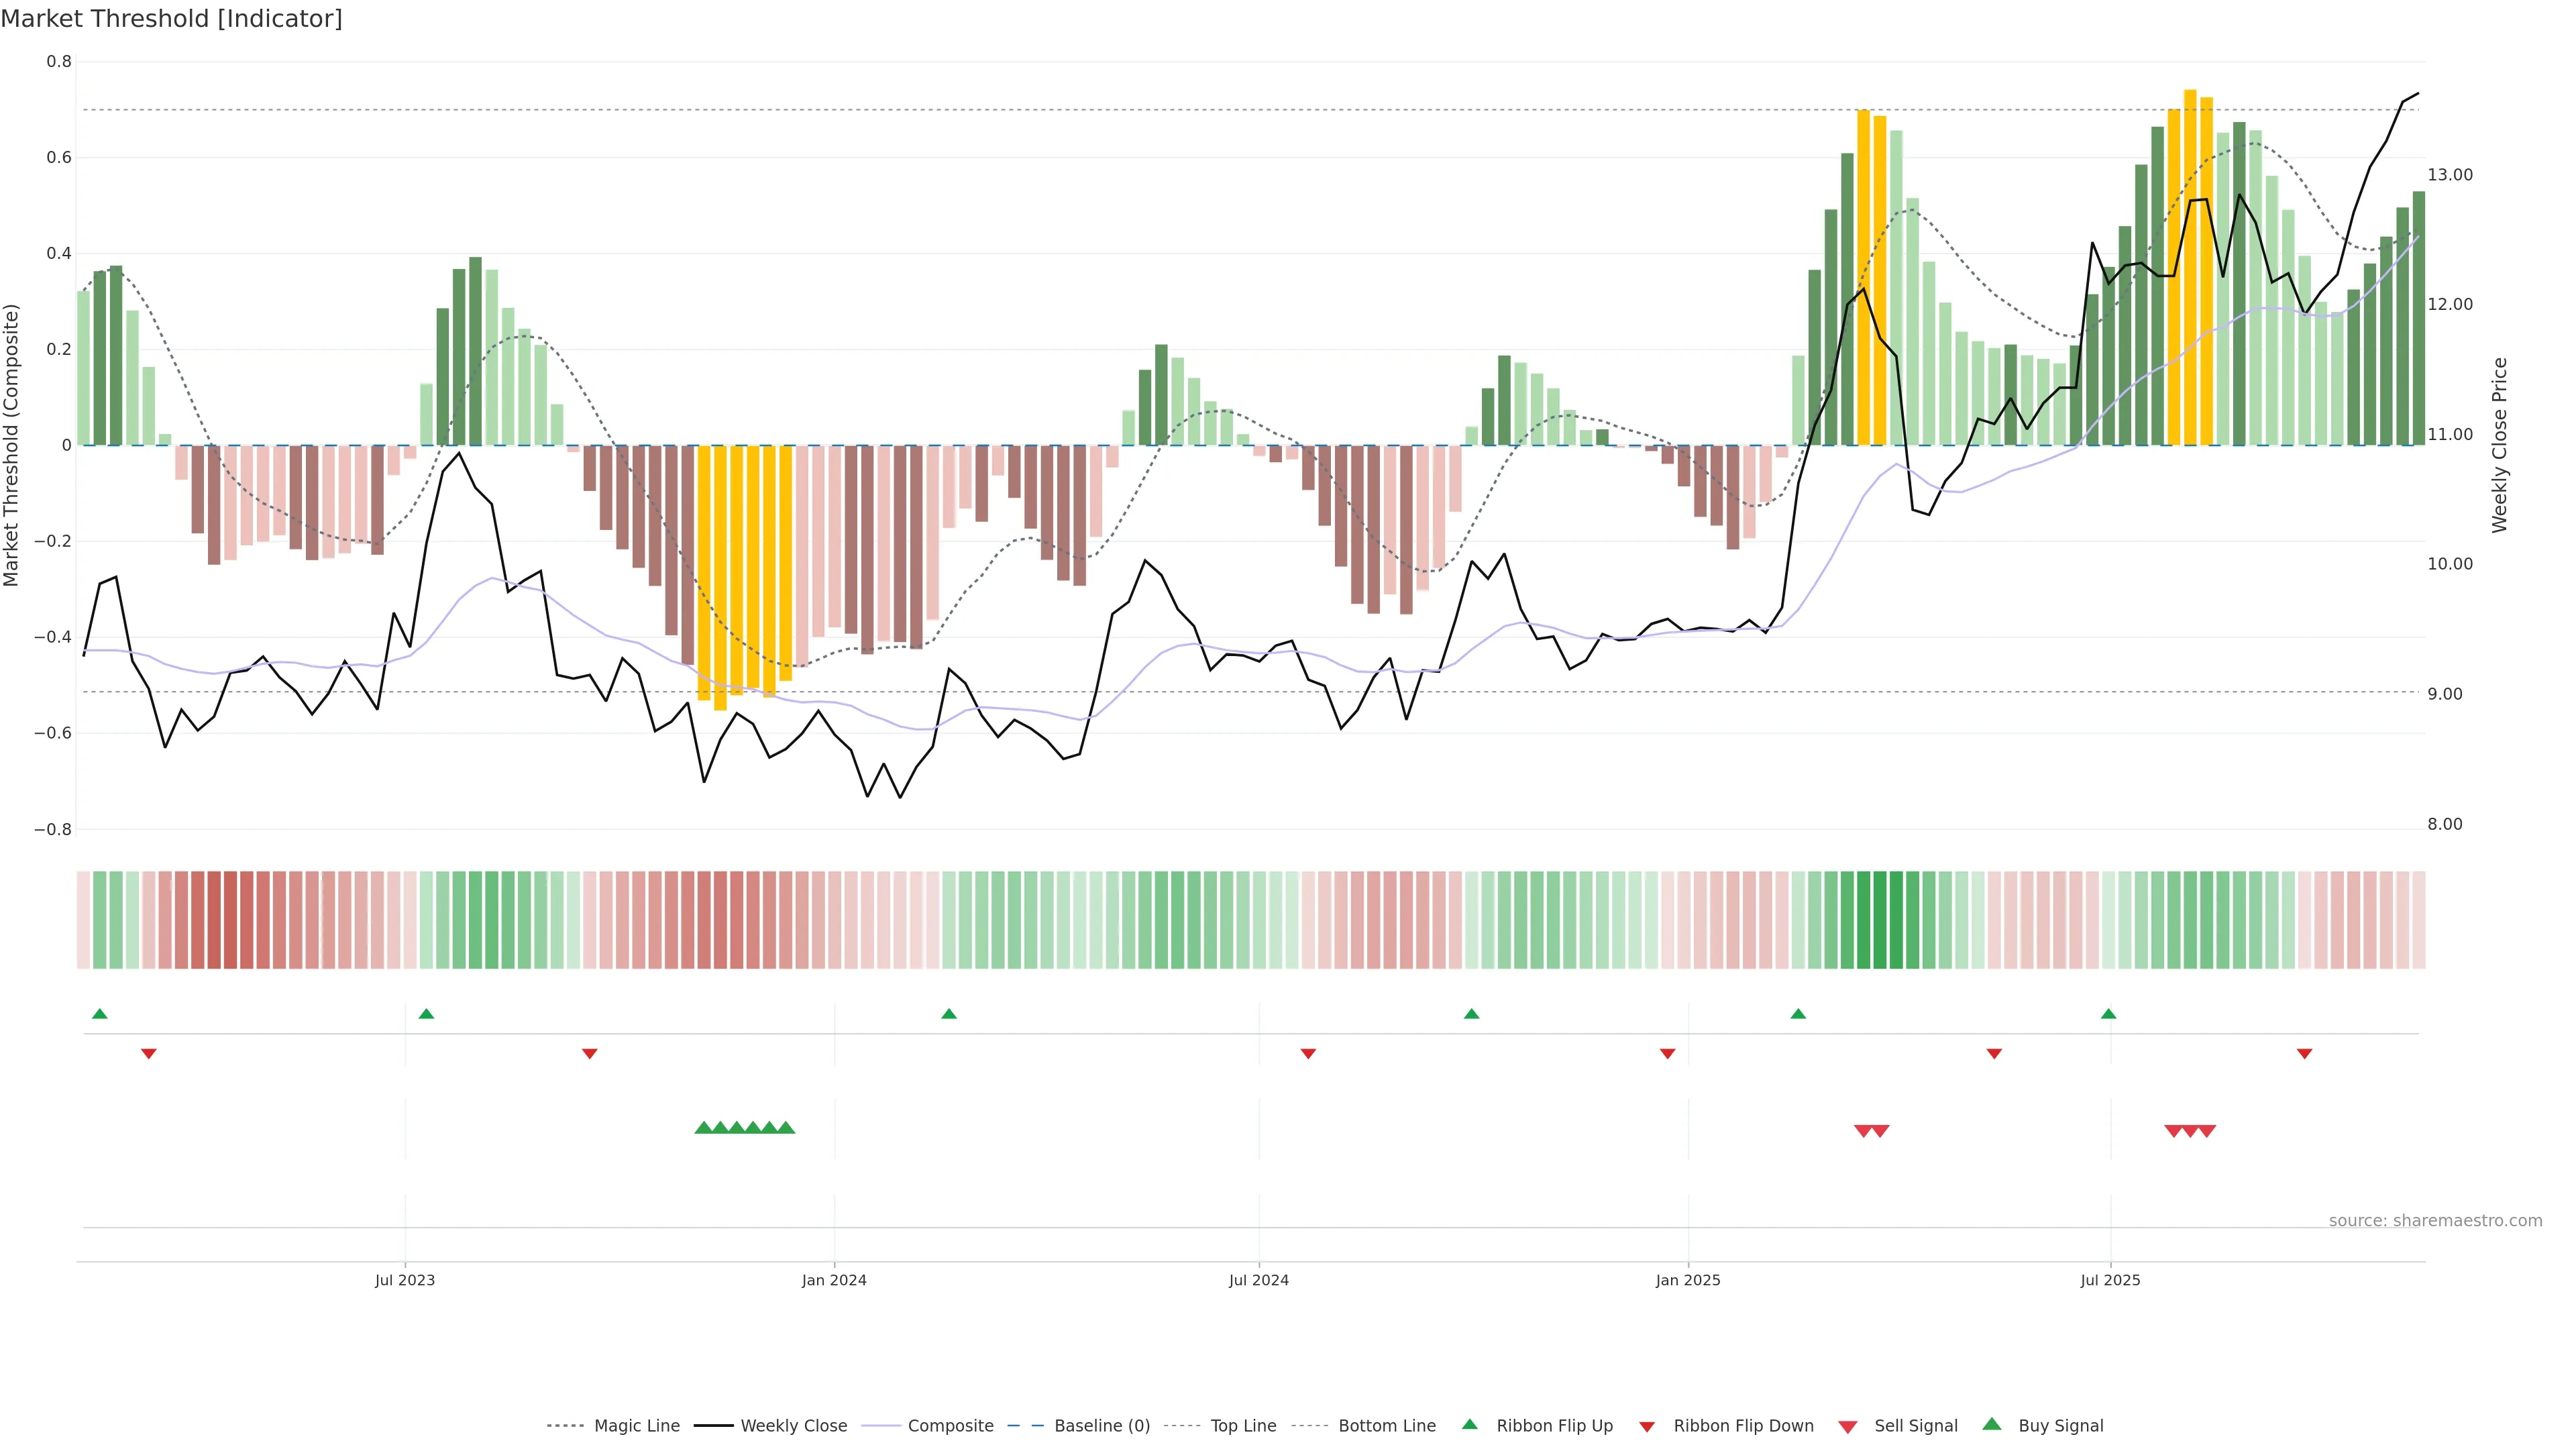Click the first buy signal triangle near late 2023
The image size is (2576, 1449).
(703, 1128)
